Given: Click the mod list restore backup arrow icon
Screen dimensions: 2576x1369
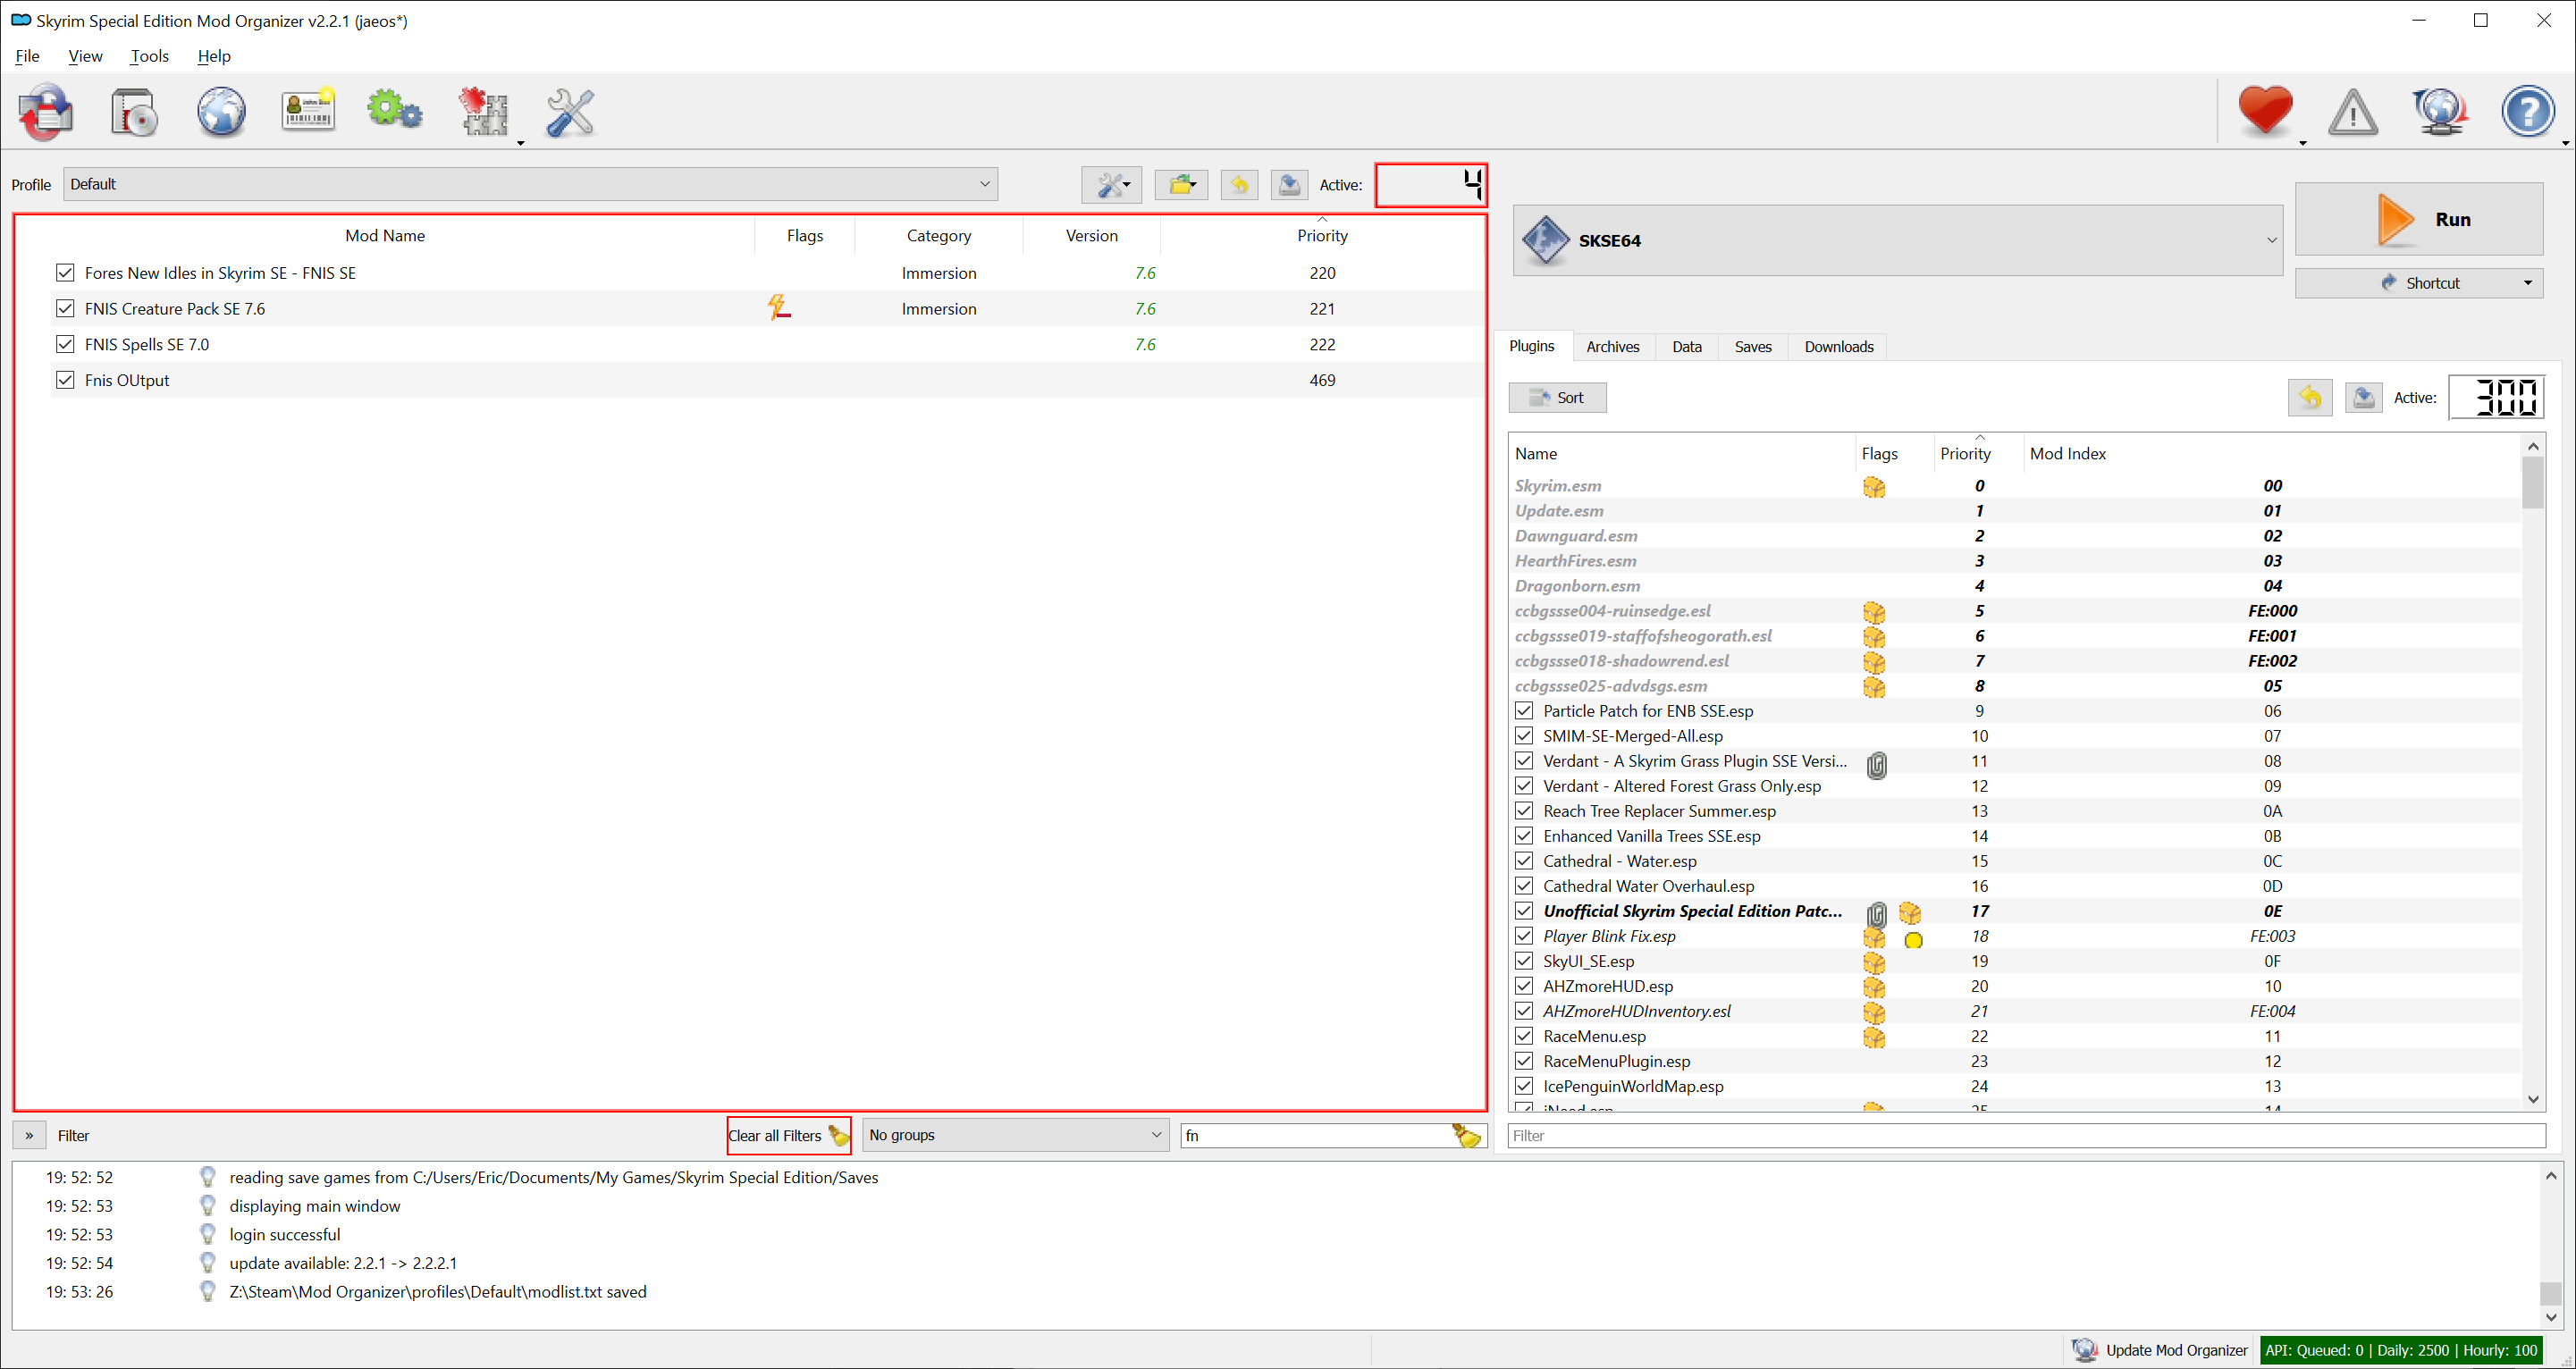Looking at the screenshot, I should click(1239, 185).
